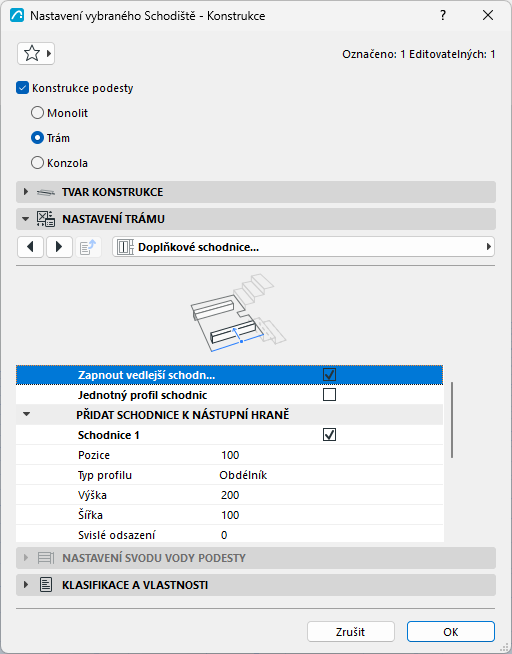This screenshot has height=654, width=512.
Task: Open the Doplňkové schodnice page dropdown
Action: [x=303, y=247]
